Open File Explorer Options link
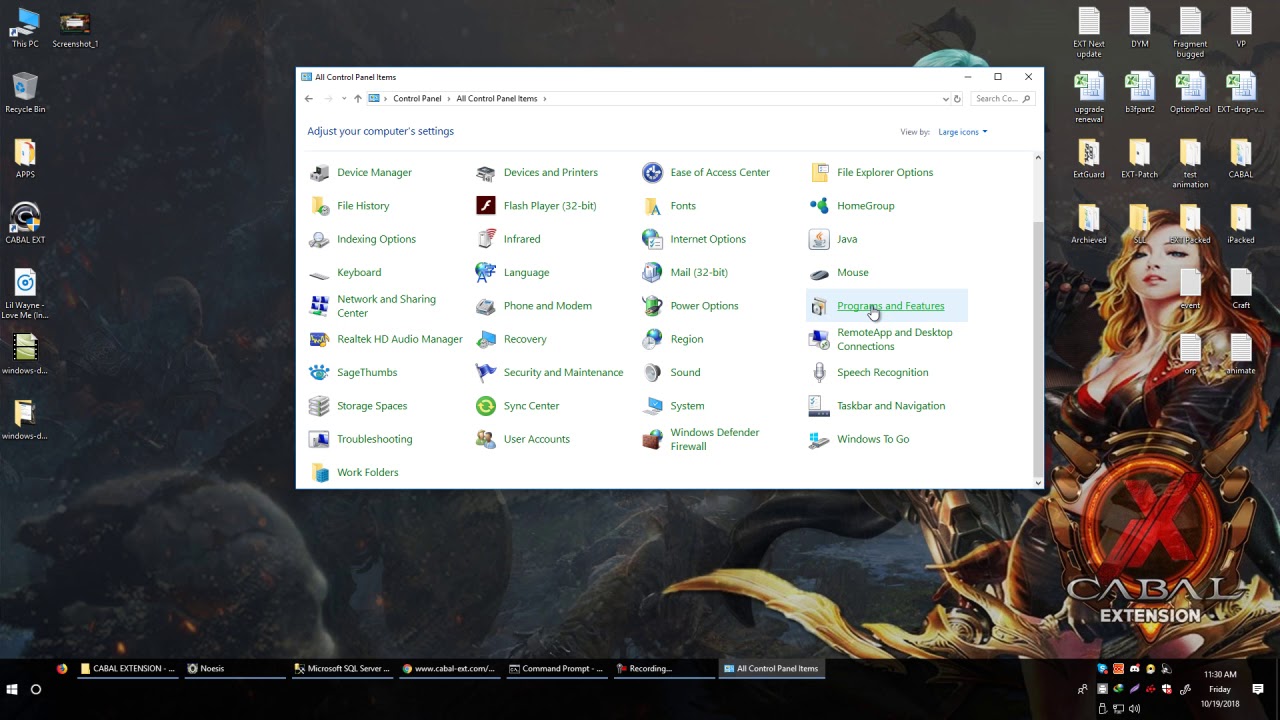Image resolution: width=1280 pixels, height=720 pixels. tap(885, 172)
